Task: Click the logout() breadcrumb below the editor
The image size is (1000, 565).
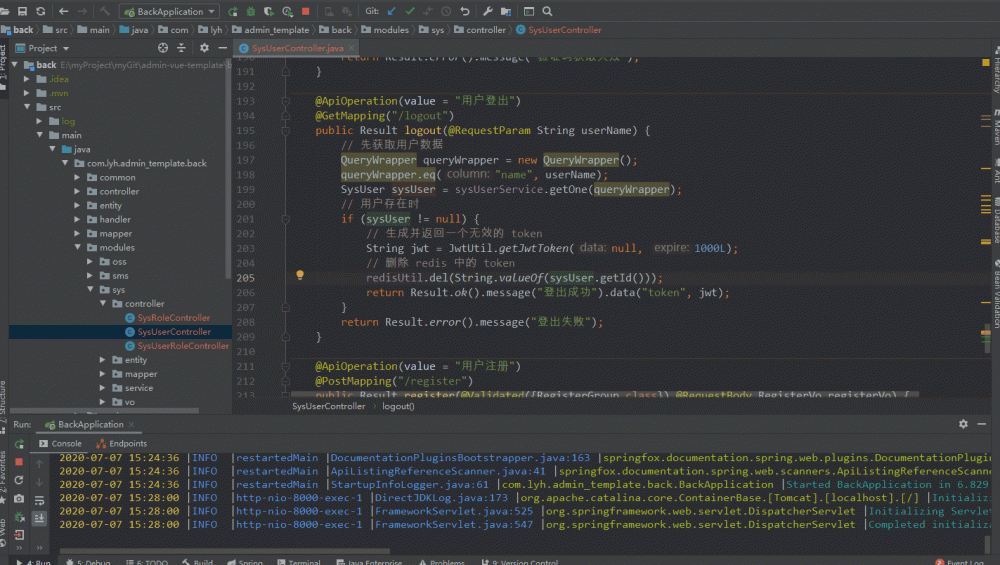Action: (398, 406)
